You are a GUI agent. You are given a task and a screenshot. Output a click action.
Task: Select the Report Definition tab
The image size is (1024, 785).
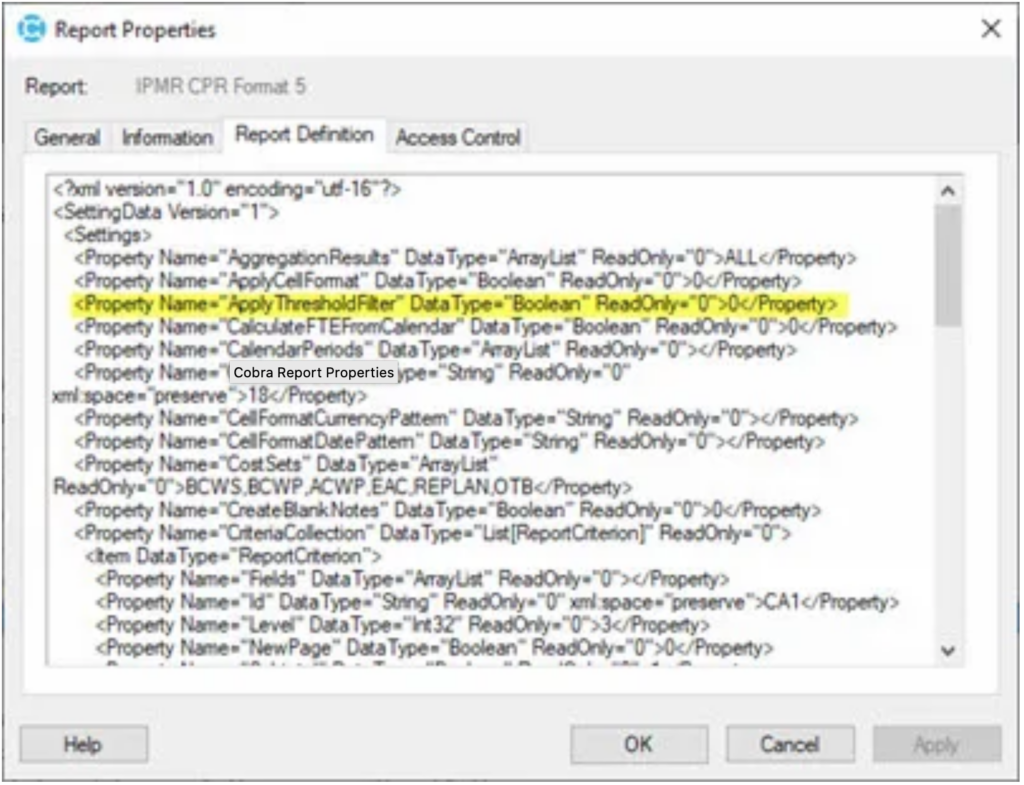click(x=304, y=135)
